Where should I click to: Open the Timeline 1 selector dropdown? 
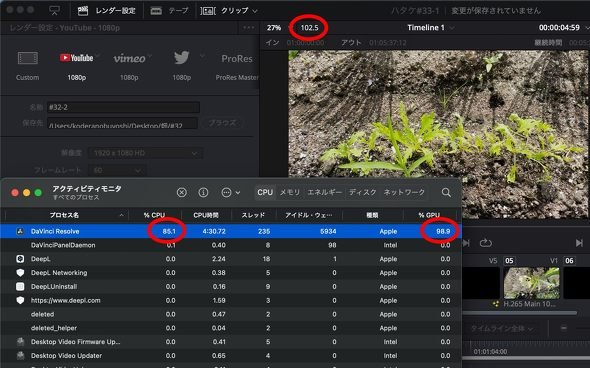point(430,27)
